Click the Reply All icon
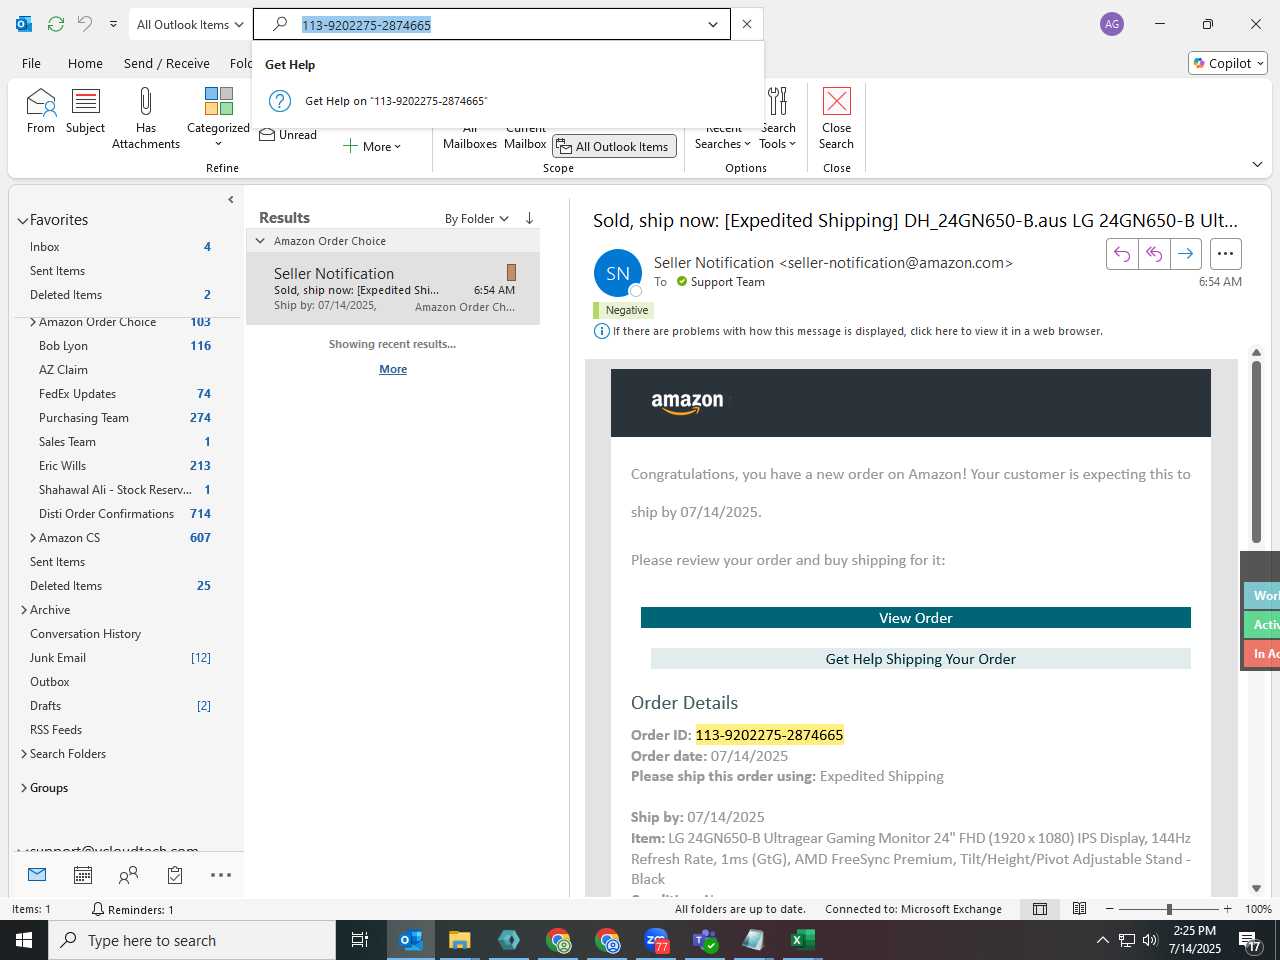Image resolution: width=1280 pixels, height=960 pixels. click(x=1154, y=254)
